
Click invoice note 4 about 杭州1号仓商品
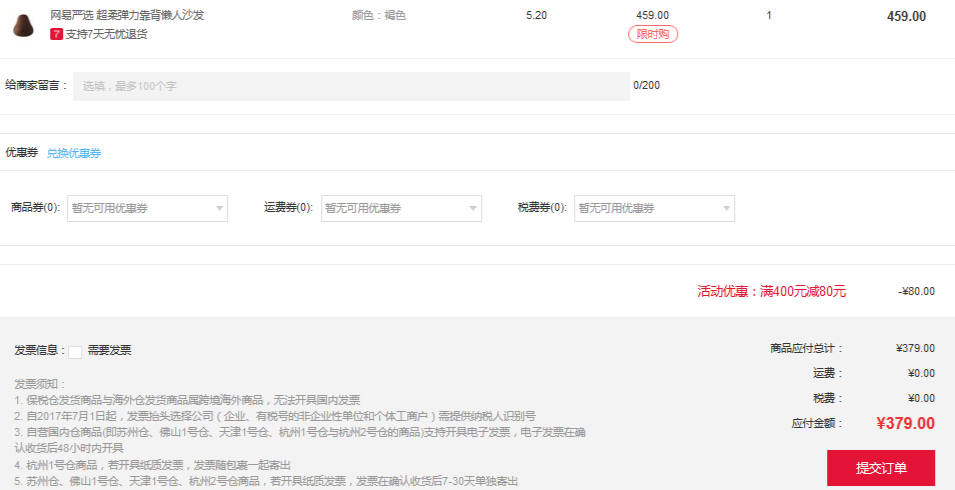click(x=153, y=465)
